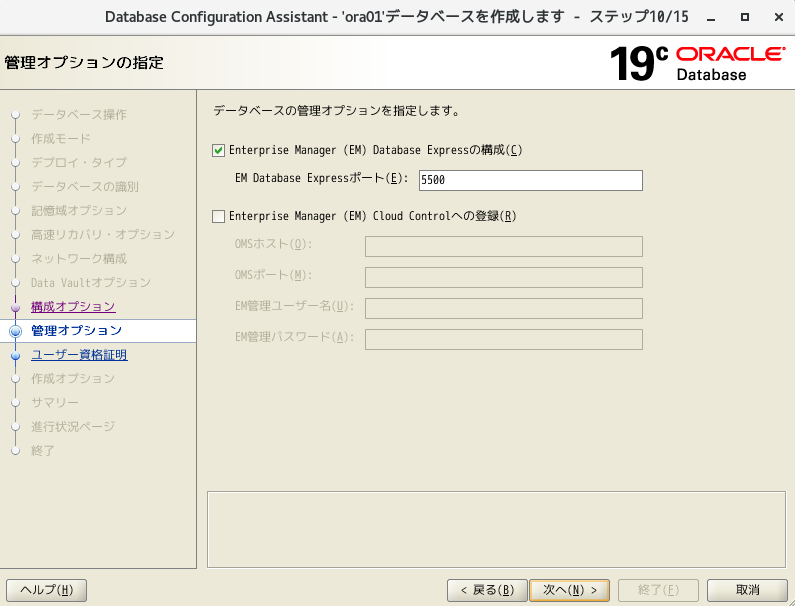Click the 終了(F) button
Screen dimensions: 795x606
[658, 590]
